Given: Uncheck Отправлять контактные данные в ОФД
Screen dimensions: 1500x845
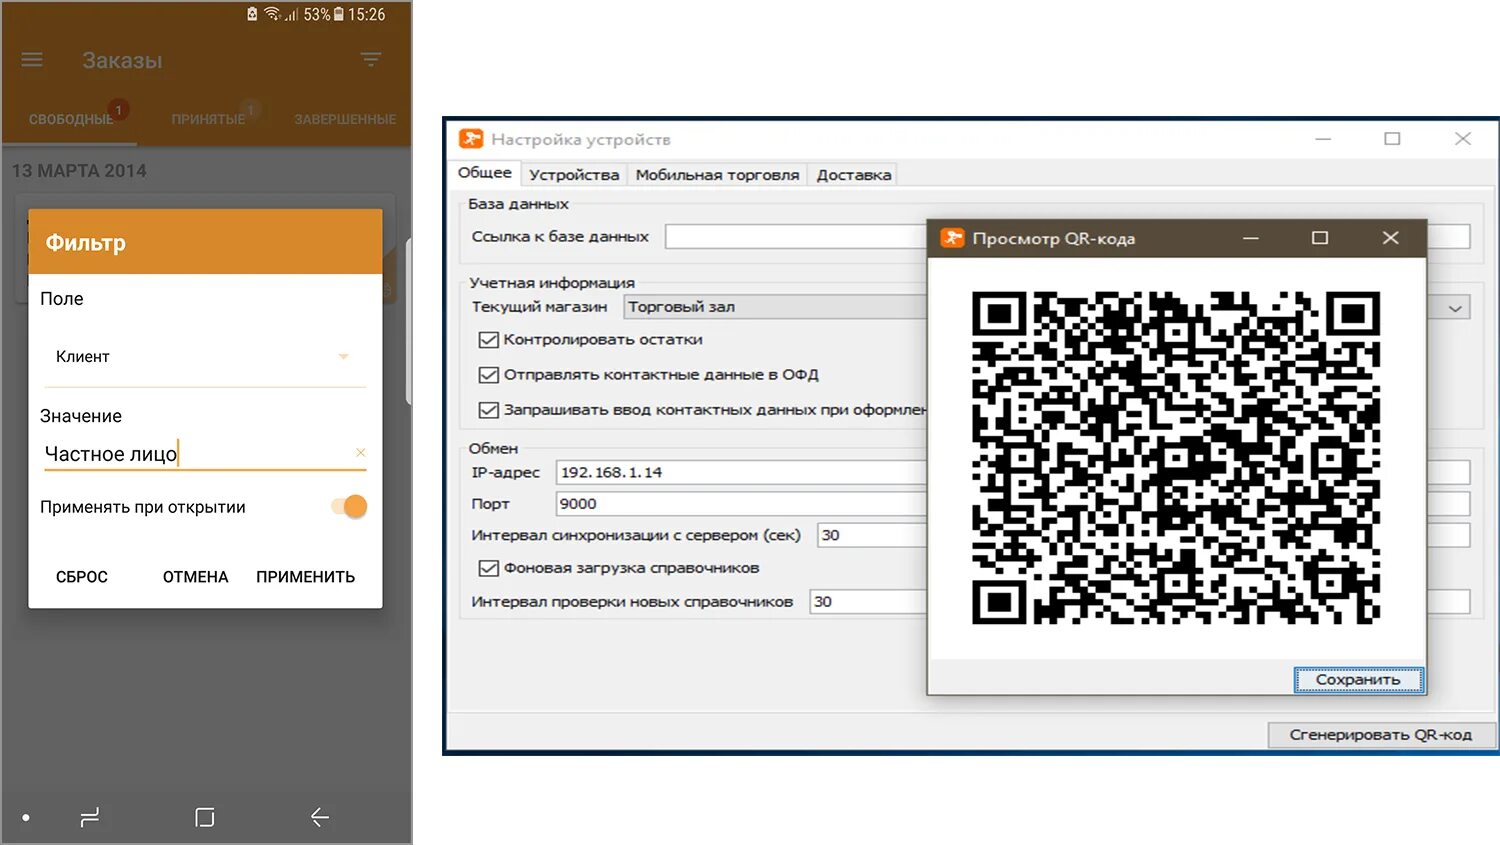Looking at the screenshot, I should pyautogui.click(x=488, y=375).
